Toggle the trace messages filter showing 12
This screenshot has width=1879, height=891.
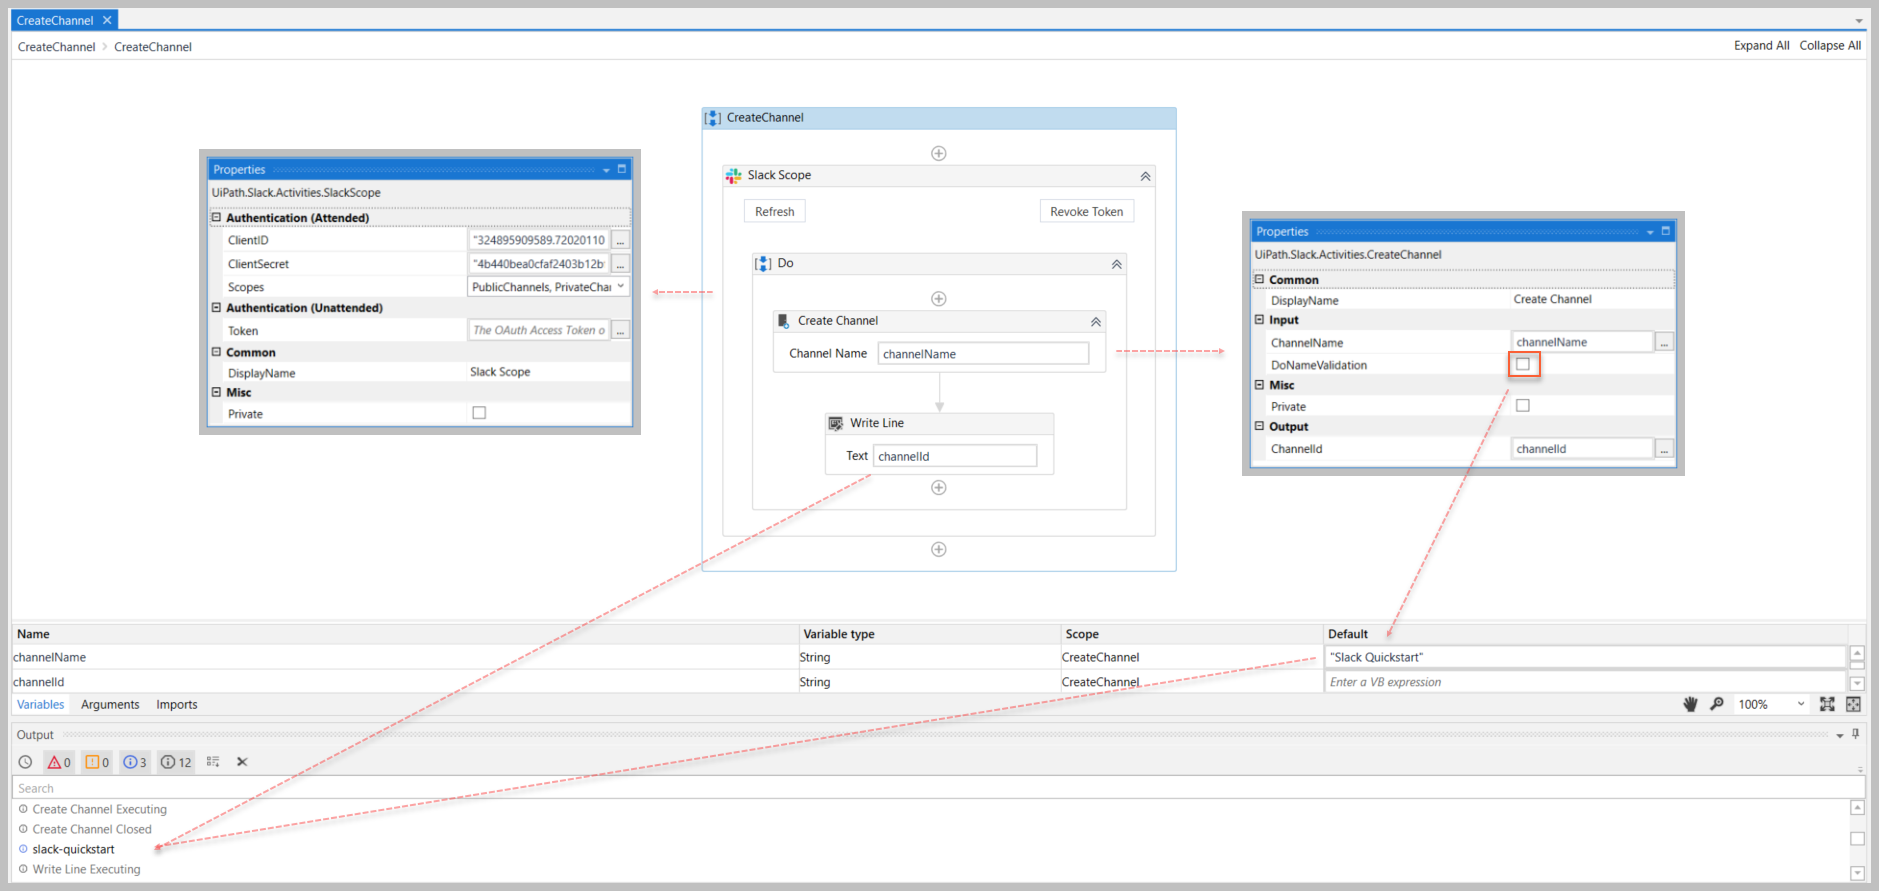[x=176, y=762]
